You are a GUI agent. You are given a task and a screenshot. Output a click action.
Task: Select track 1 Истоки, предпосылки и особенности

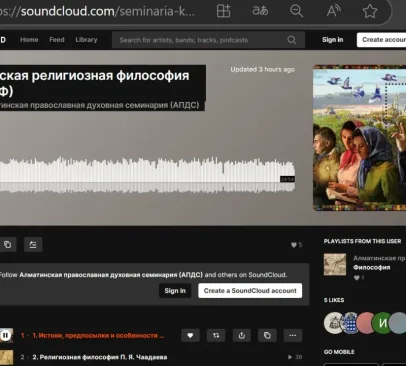tap(98, 335)
